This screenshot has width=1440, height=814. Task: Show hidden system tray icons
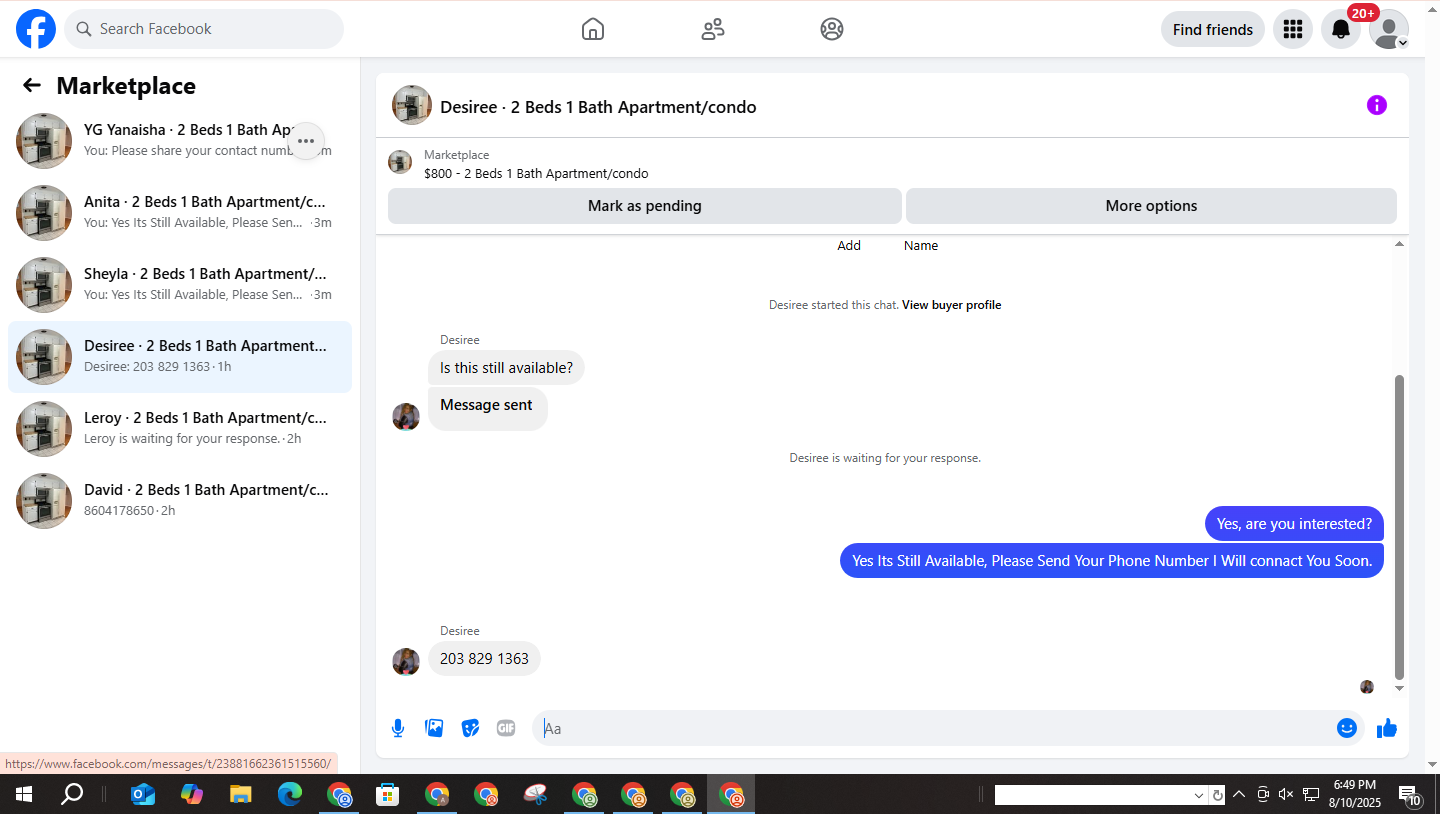point(1239,795)
